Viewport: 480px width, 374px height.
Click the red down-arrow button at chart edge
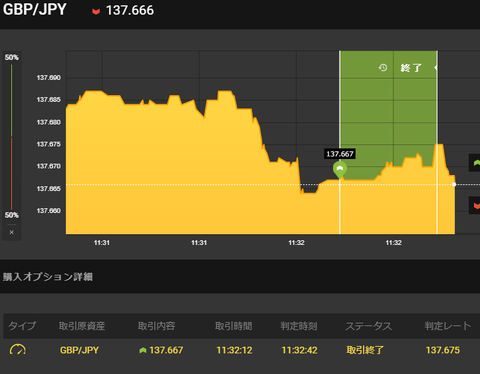(475, 206)
